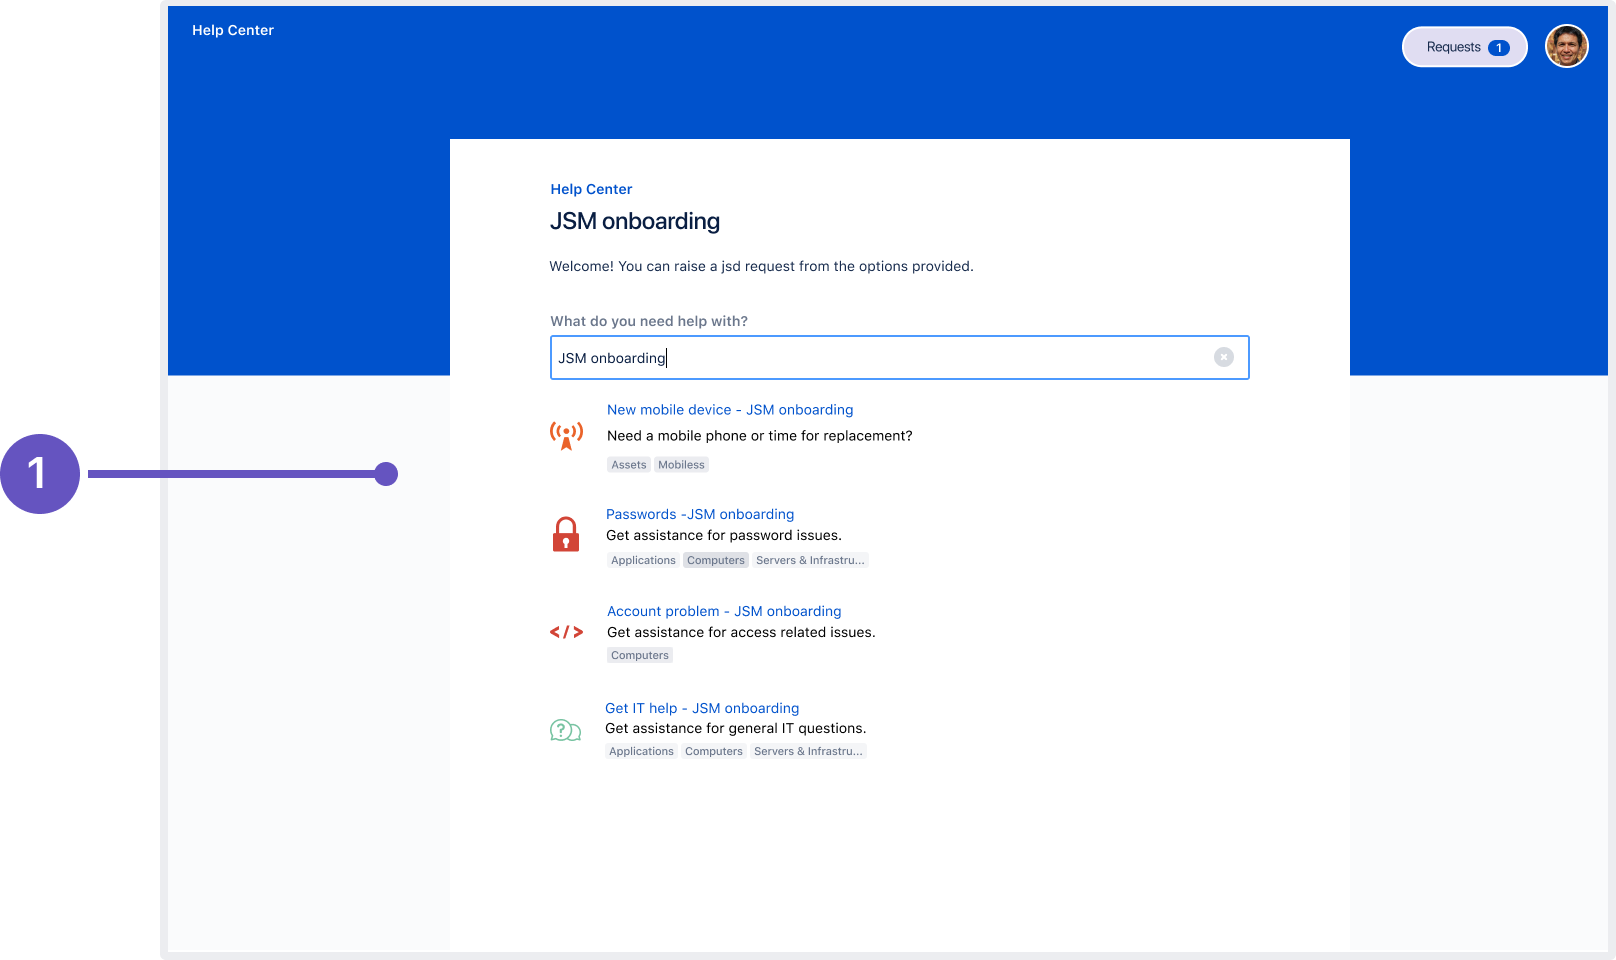This screenshot has width=1616, height=960.
Task: Open Get IT help - JSM onboarding
Action: point(702,708)
